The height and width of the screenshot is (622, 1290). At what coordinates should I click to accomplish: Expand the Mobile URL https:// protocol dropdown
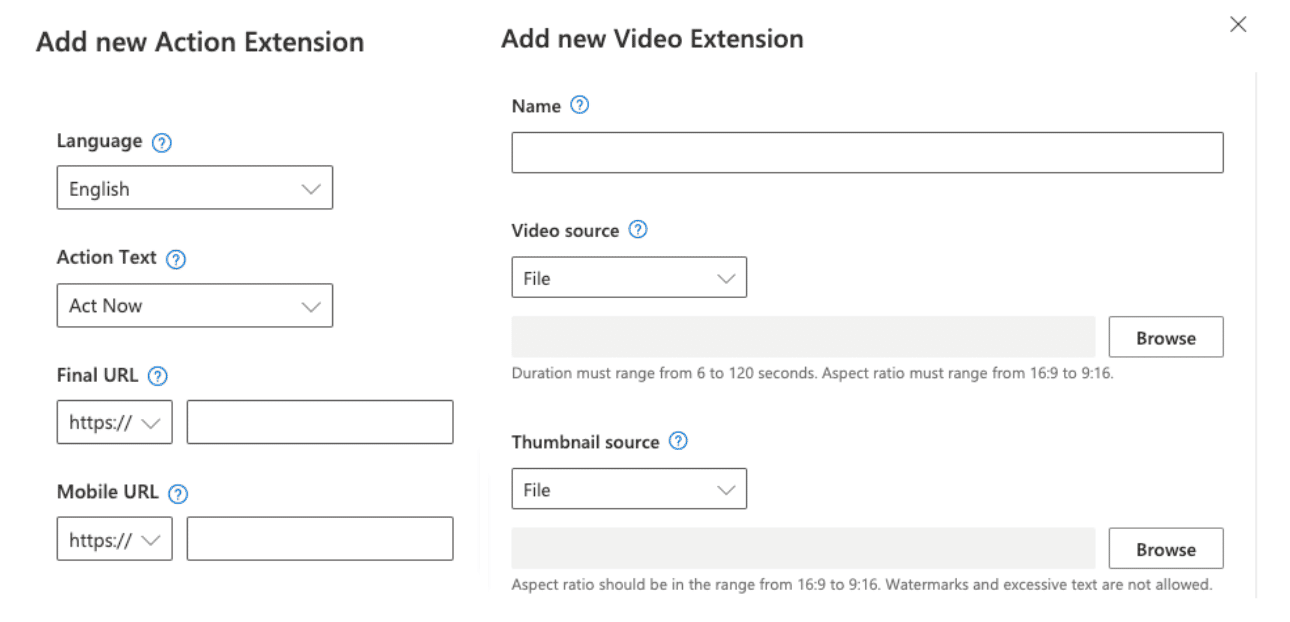(114, 539)
